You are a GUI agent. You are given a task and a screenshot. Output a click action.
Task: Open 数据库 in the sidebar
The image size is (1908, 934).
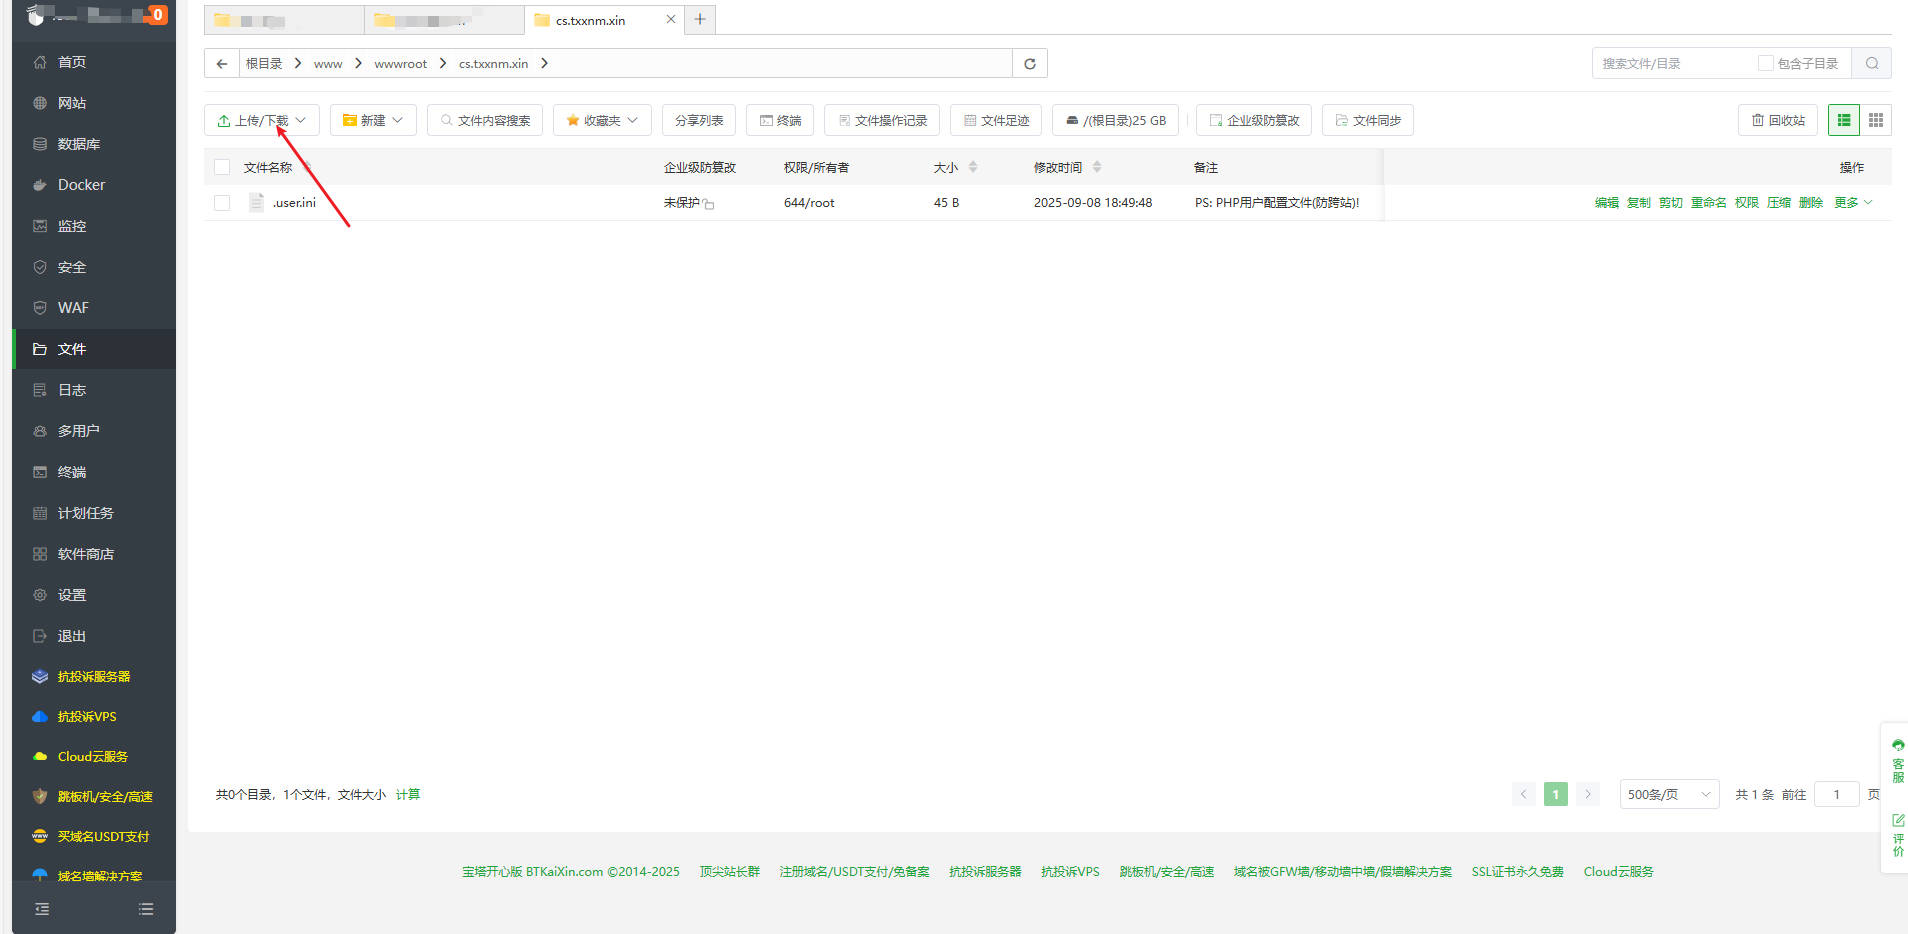[79, 144]
